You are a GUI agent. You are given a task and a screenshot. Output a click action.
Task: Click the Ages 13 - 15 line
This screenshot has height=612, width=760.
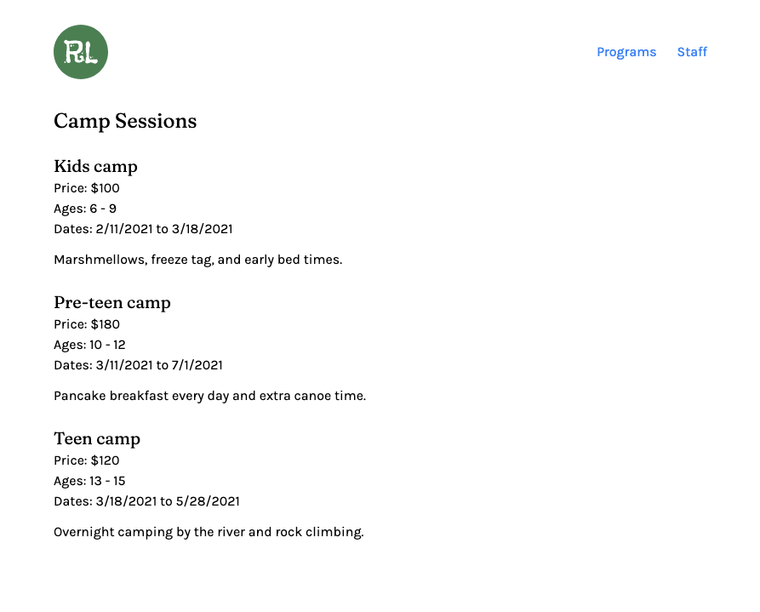90,481
